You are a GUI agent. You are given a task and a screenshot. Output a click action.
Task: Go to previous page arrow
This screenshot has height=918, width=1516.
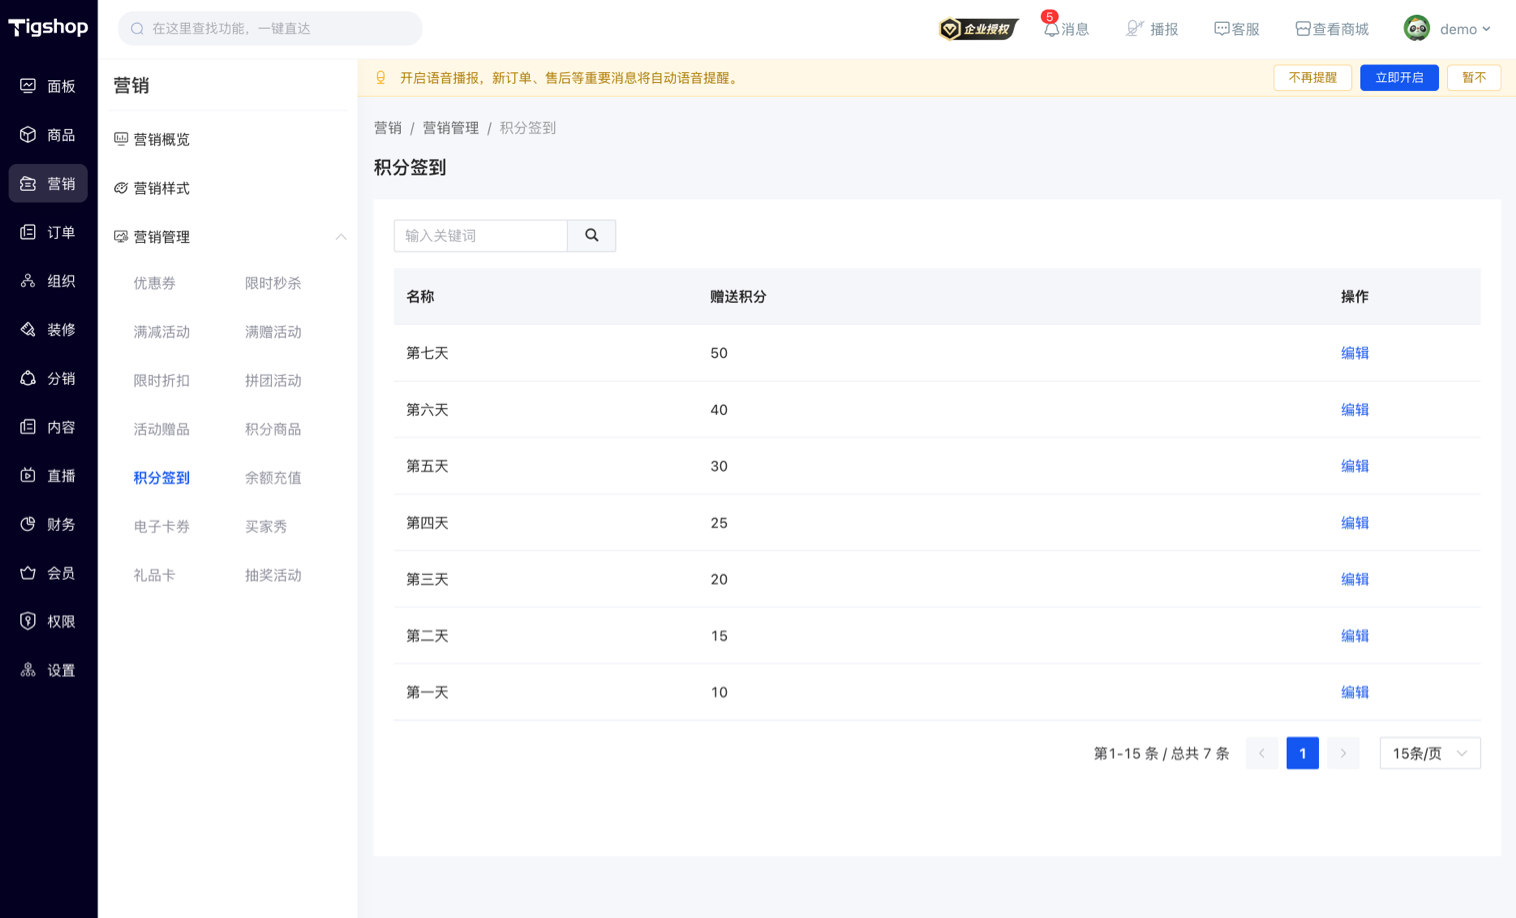pyautogui.click(x=1262, y=753)
